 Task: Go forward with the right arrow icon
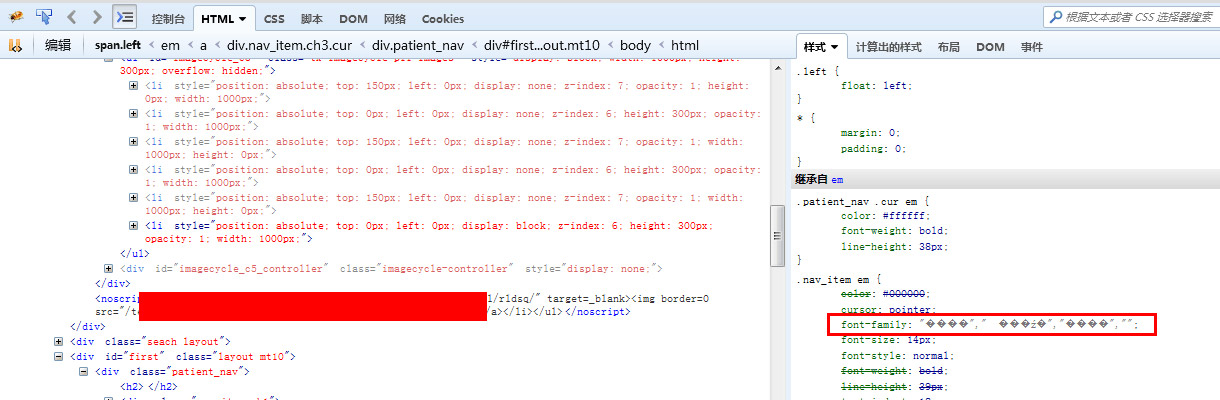point(97,17)
